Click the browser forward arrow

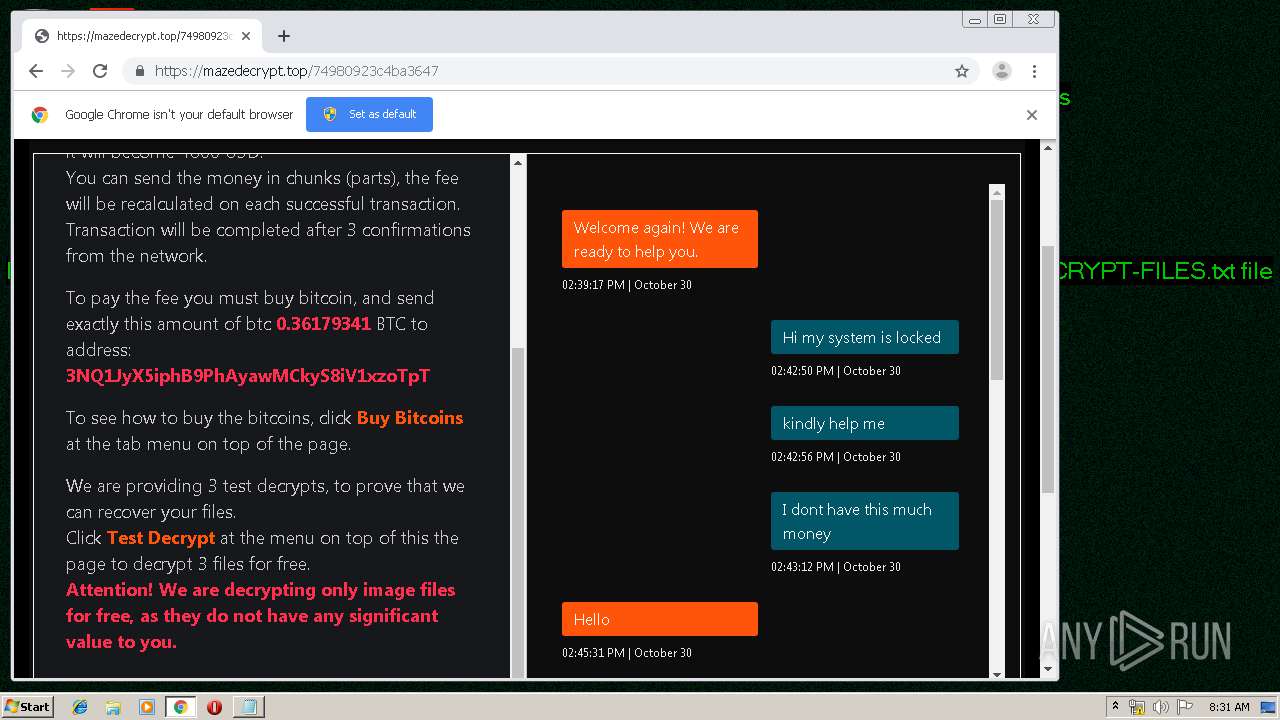(x=68, y=71)
